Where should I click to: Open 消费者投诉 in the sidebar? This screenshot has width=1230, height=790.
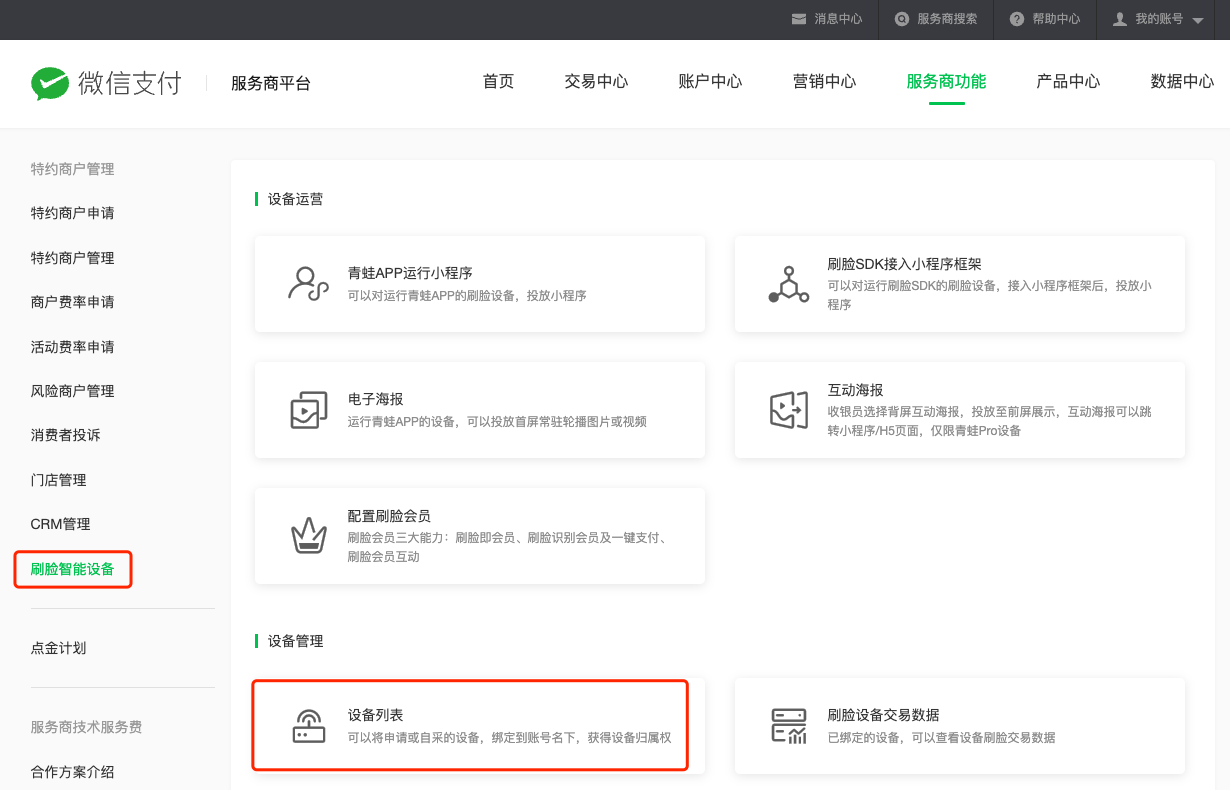[x=66, y=435]
